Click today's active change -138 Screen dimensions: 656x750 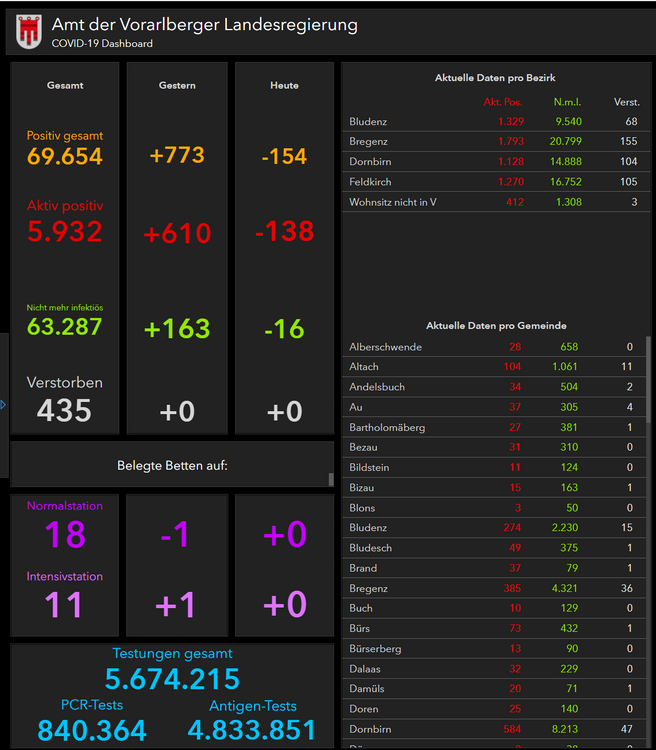tap(284, 232)
